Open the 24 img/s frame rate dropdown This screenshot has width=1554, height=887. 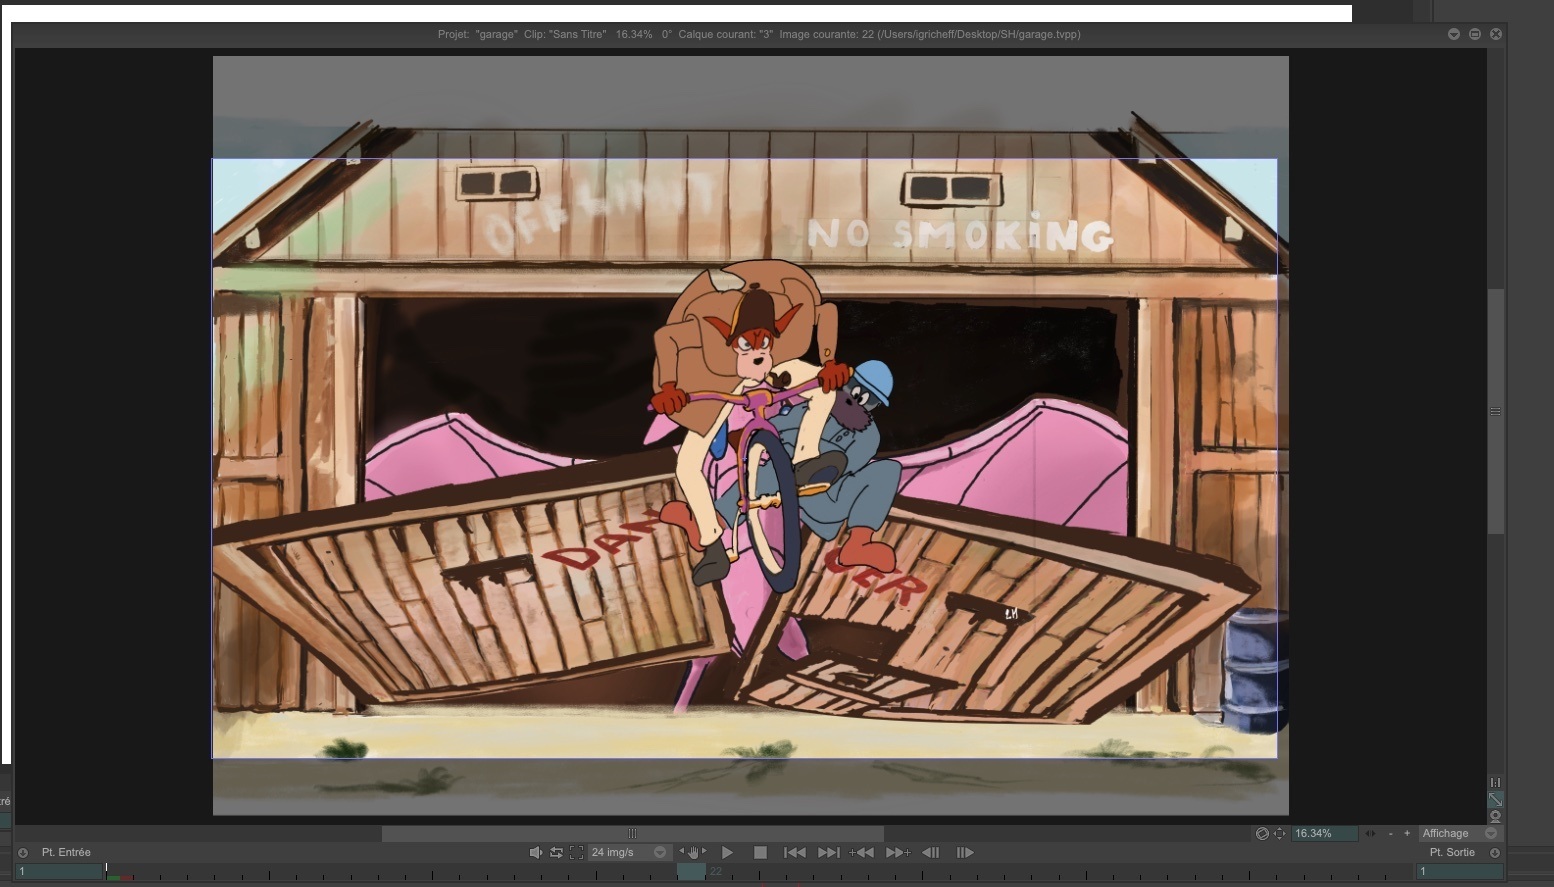(628, 853)
